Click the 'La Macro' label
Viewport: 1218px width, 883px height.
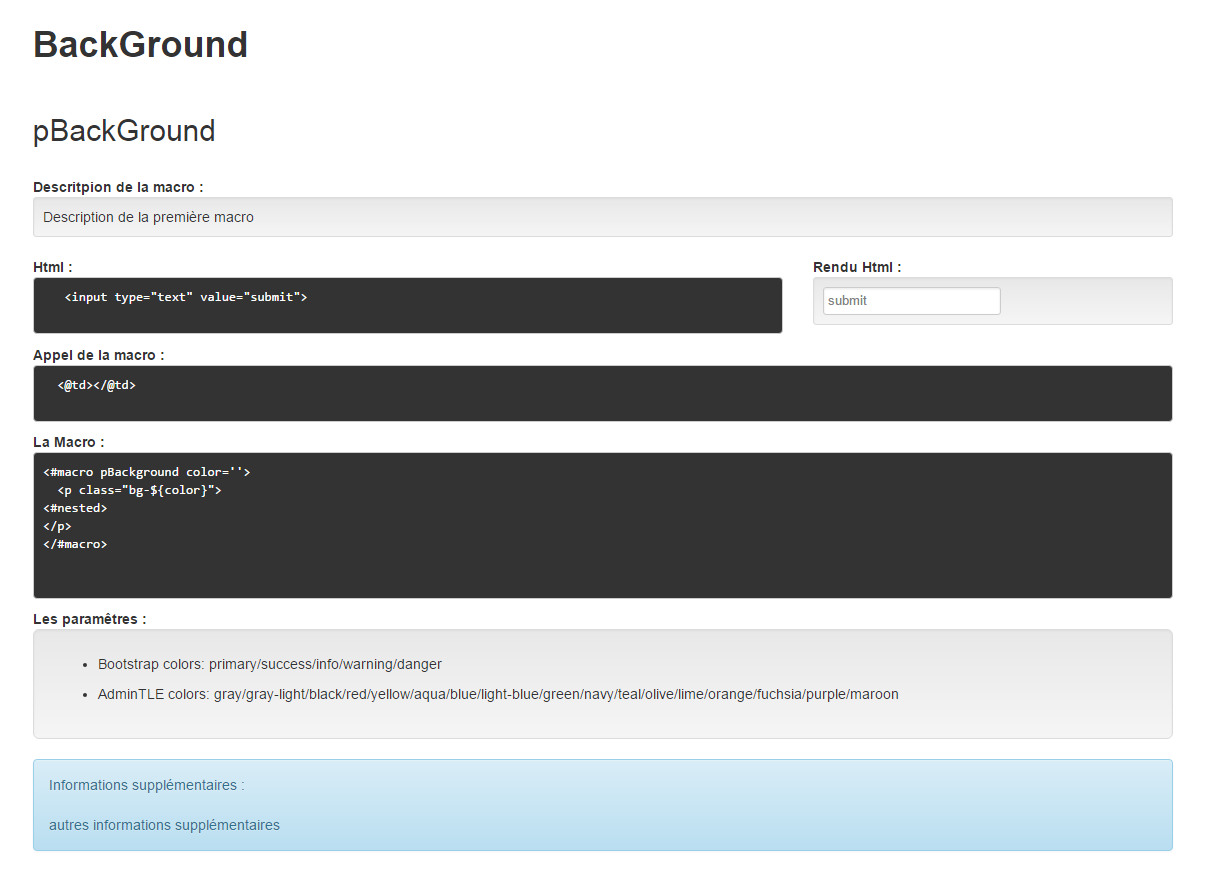(68, 442)
